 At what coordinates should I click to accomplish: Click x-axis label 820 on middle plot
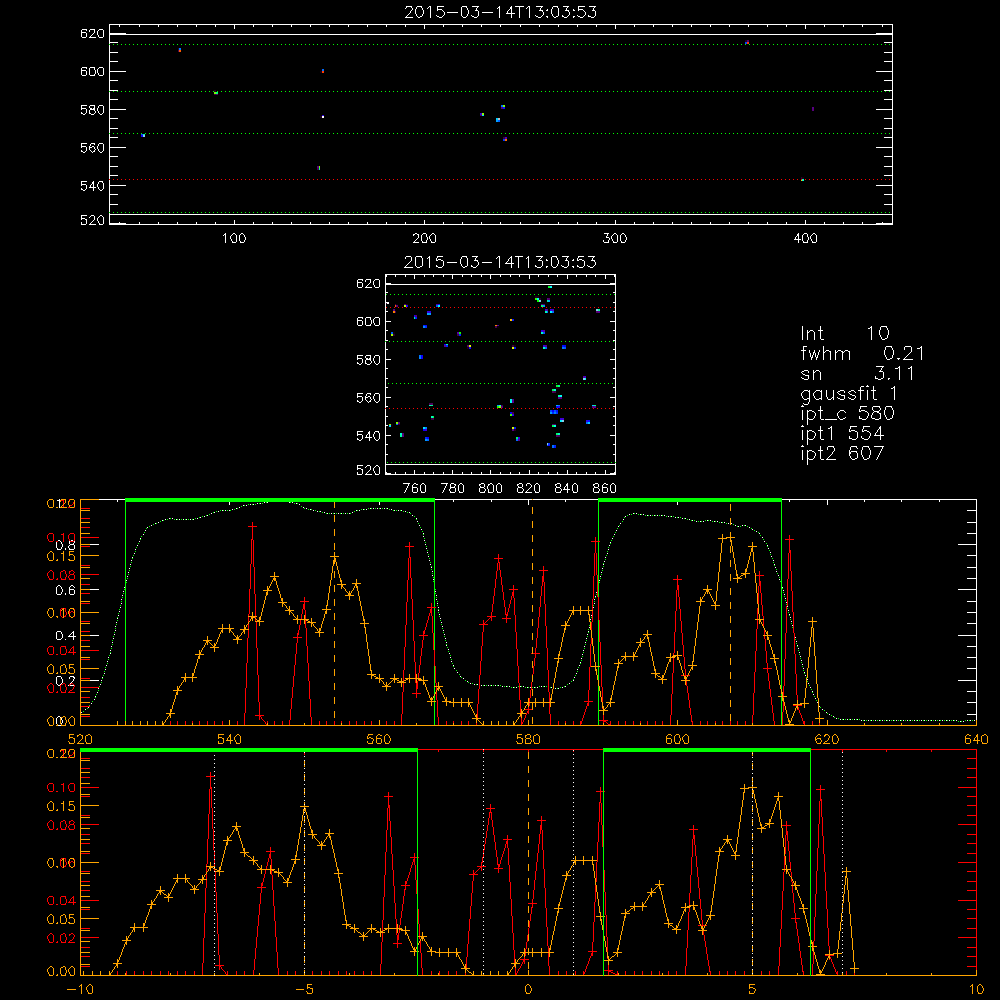pos(529,489)
